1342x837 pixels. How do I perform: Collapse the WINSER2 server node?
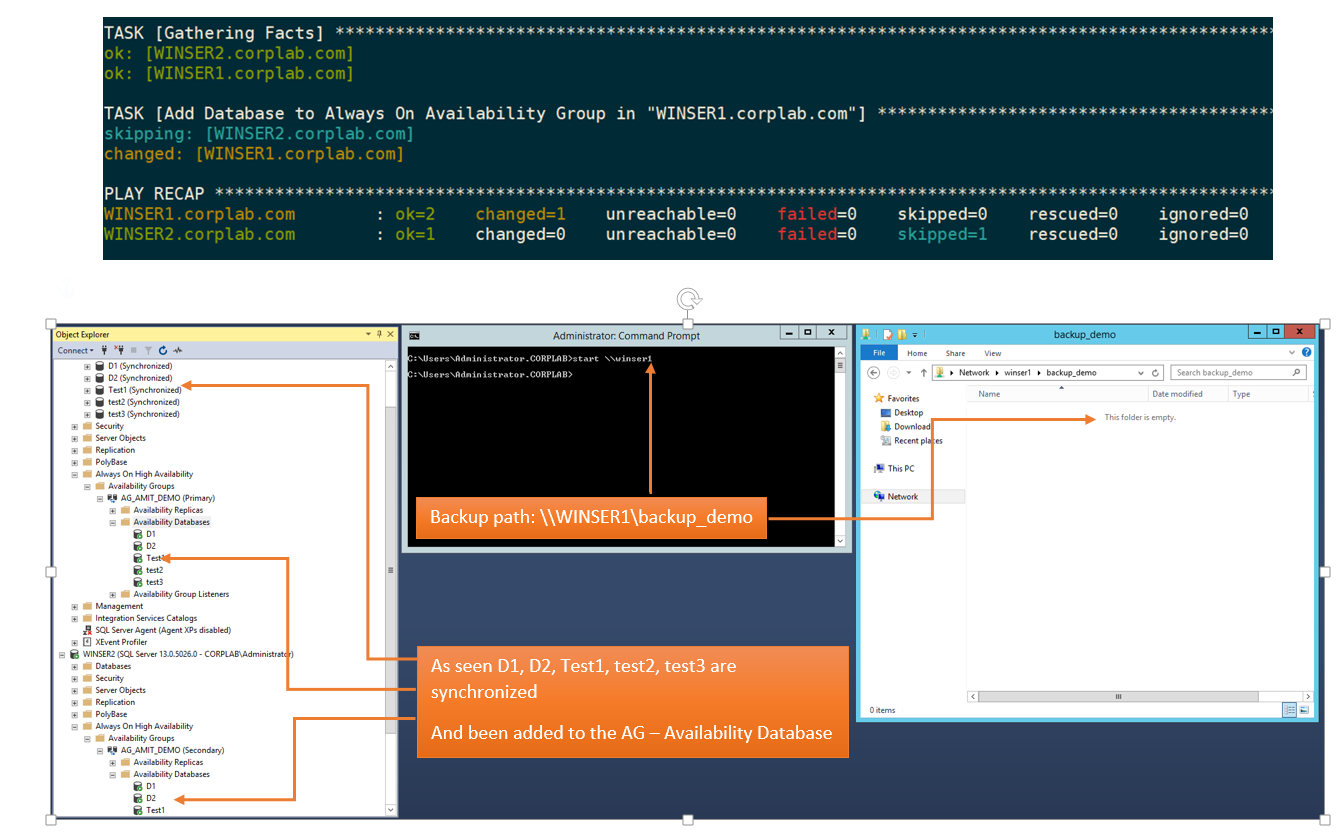pyautogui.click(x=62, y=654)
